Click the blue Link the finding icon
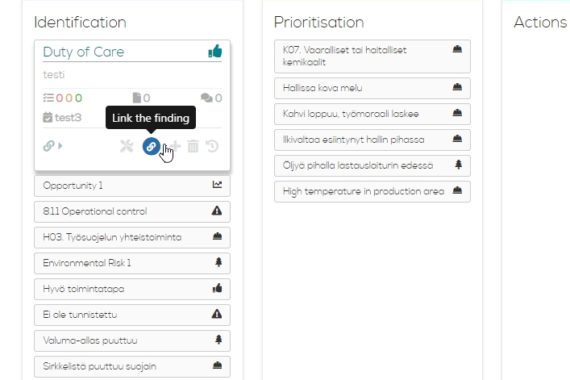This screenshot has width=570, height=380. (151, 146)
